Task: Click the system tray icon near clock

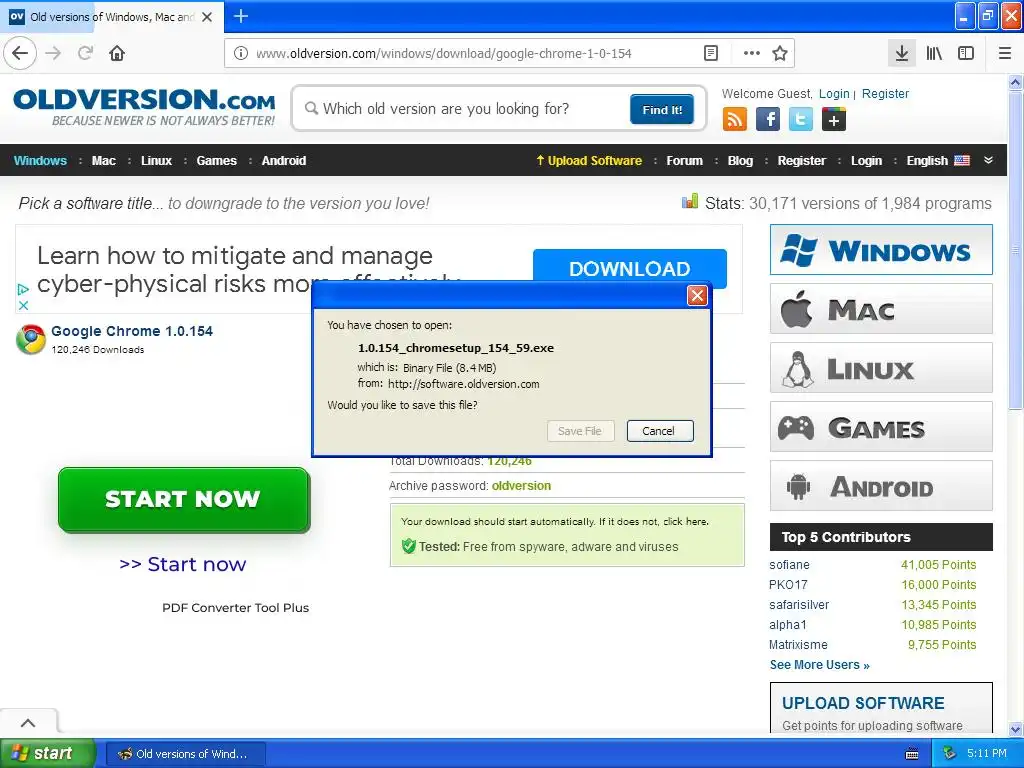Action: tap(950, 754)
